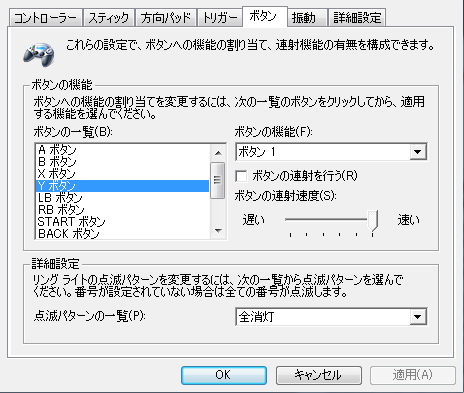Click the OK button
The width and height of the screenshot is (464, 393).
click(x=224, y=375)
